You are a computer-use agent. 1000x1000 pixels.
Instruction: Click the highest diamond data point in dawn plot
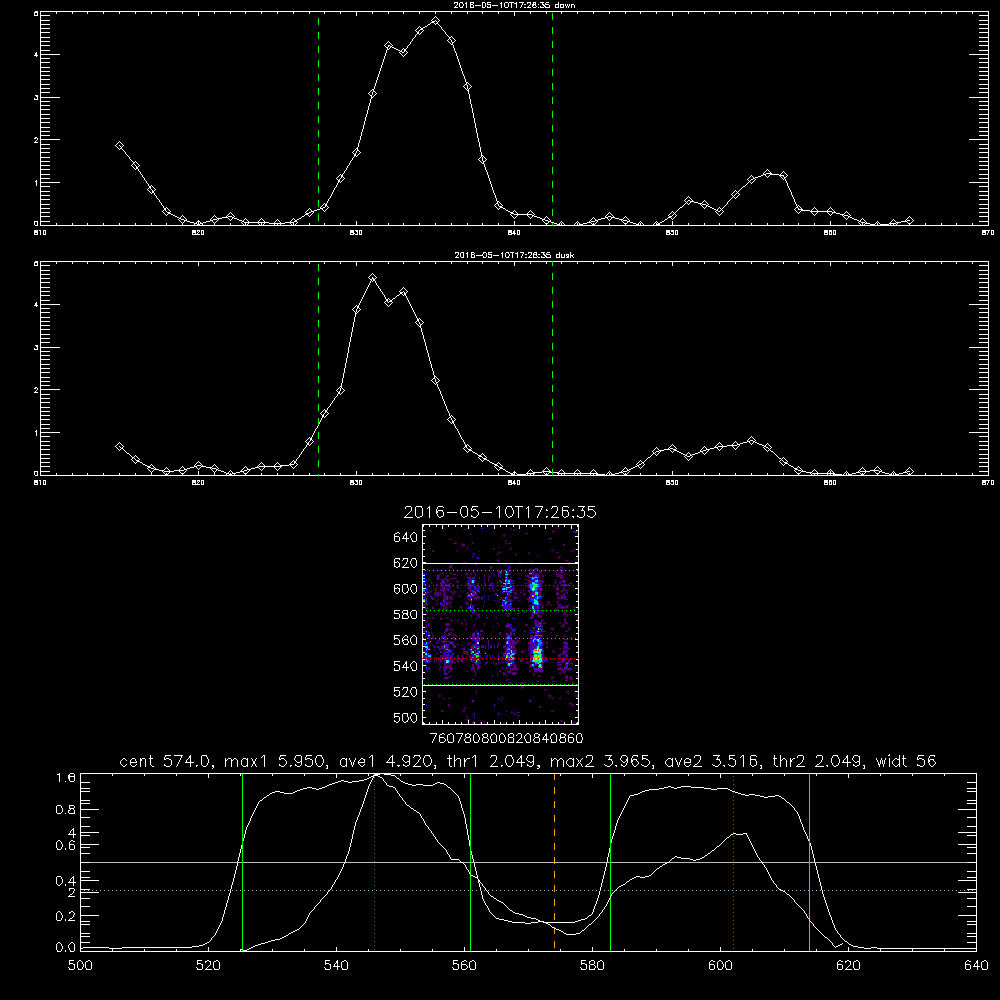[x=436, y=20]
